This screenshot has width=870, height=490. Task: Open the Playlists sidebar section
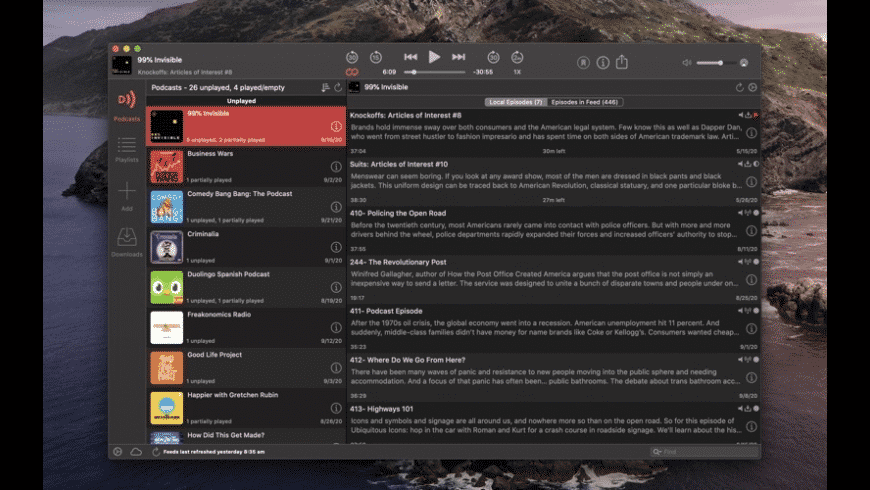coord(127,149)
